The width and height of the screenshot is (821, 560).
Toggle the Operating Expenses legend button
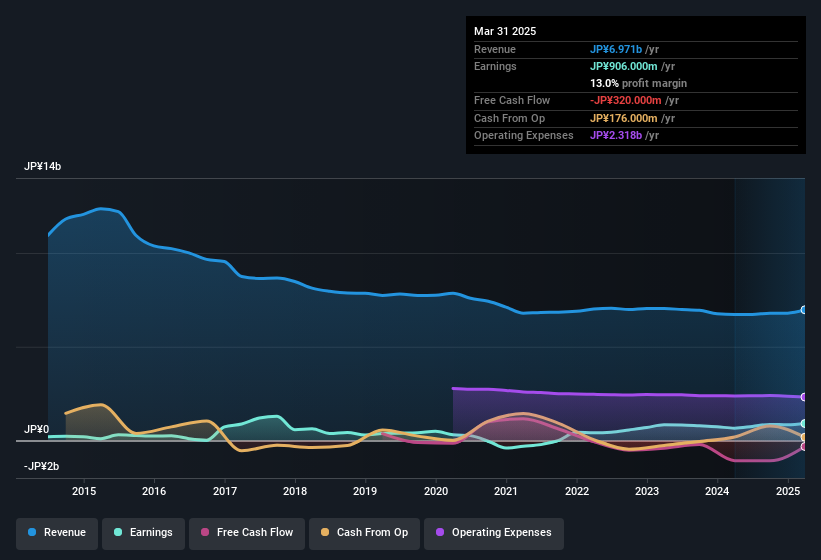493,533
